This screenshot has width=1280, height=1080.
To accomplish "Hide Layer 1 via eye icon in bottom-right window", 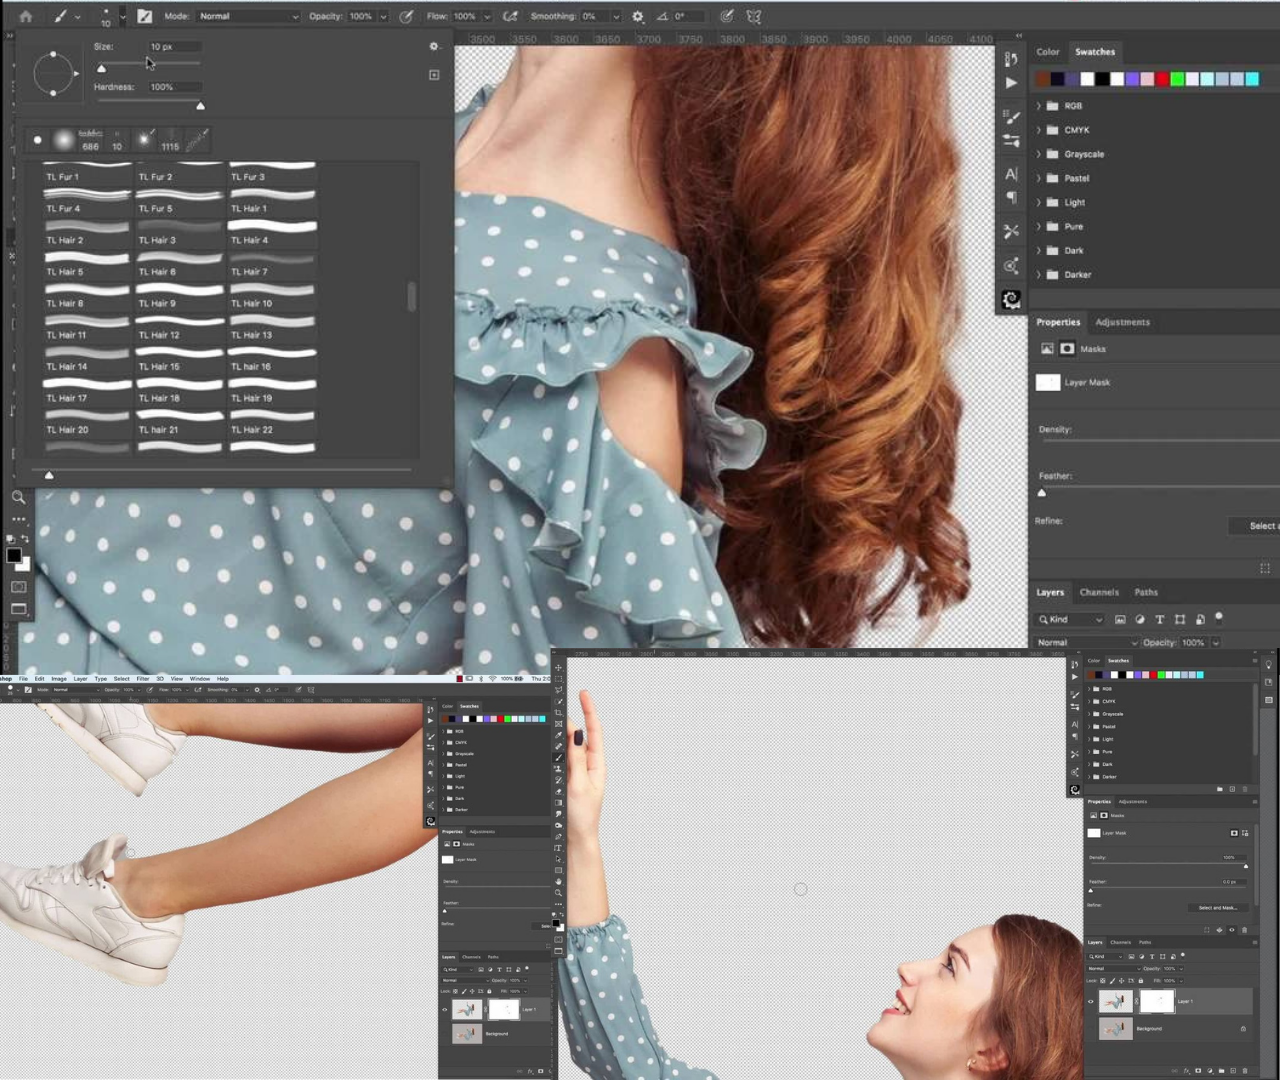I will click(1091, 1001).
